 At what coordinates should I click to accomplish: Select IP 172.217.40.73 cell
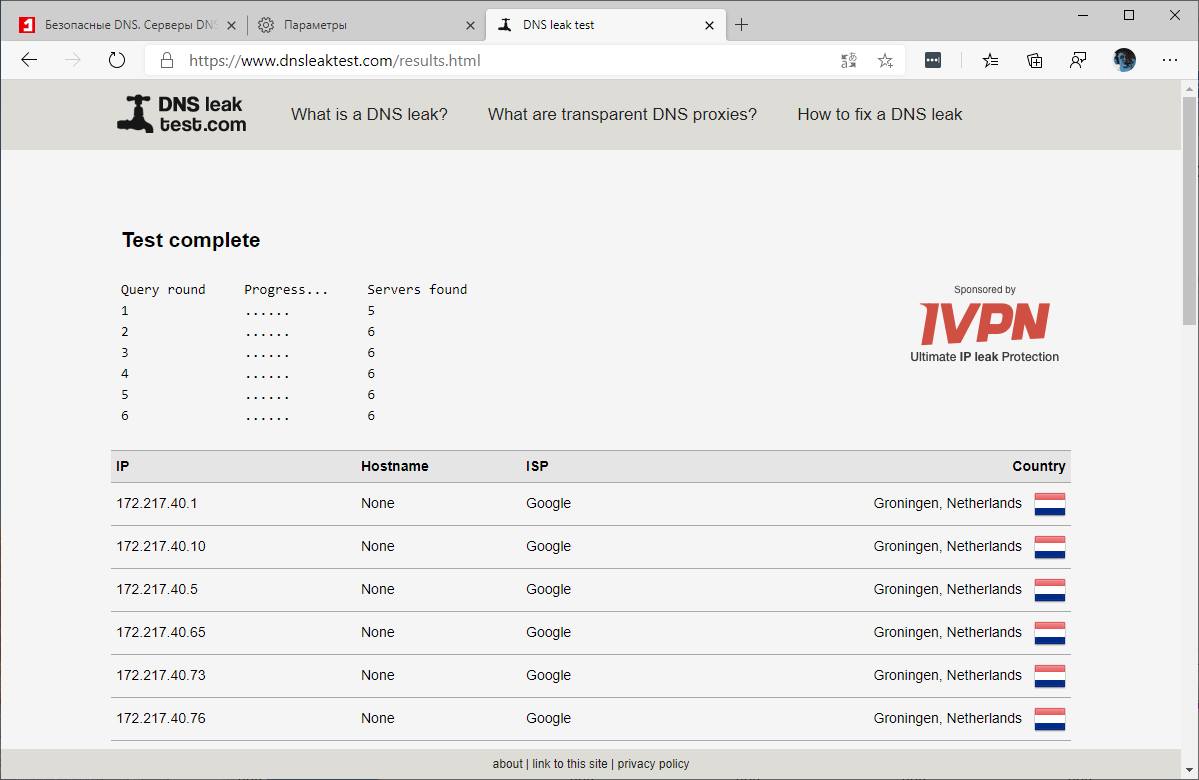point(161,675)
